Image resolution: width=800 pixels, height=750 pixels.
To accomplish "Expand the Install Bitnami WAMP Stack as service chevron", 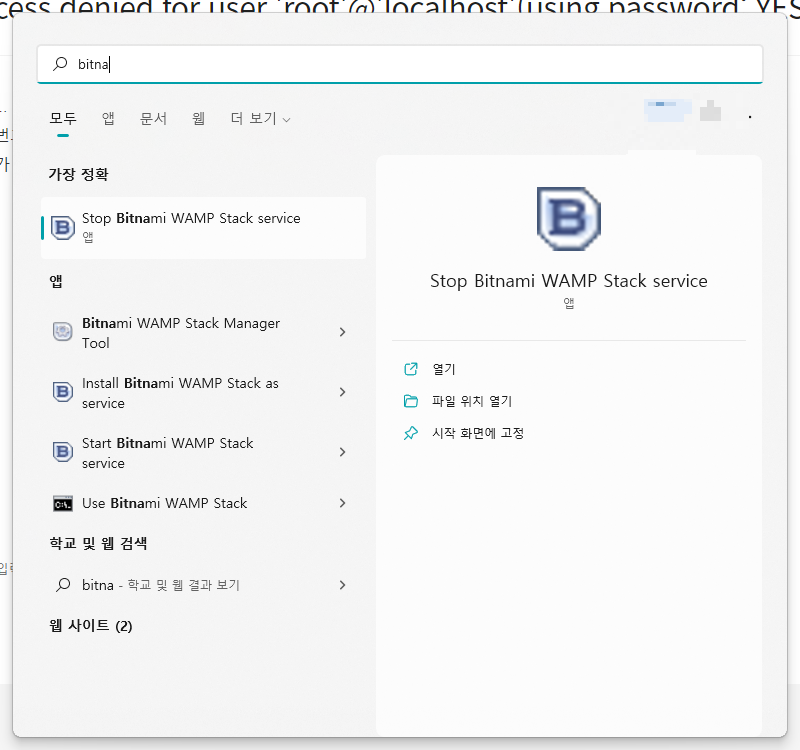I will coord(342,392).
